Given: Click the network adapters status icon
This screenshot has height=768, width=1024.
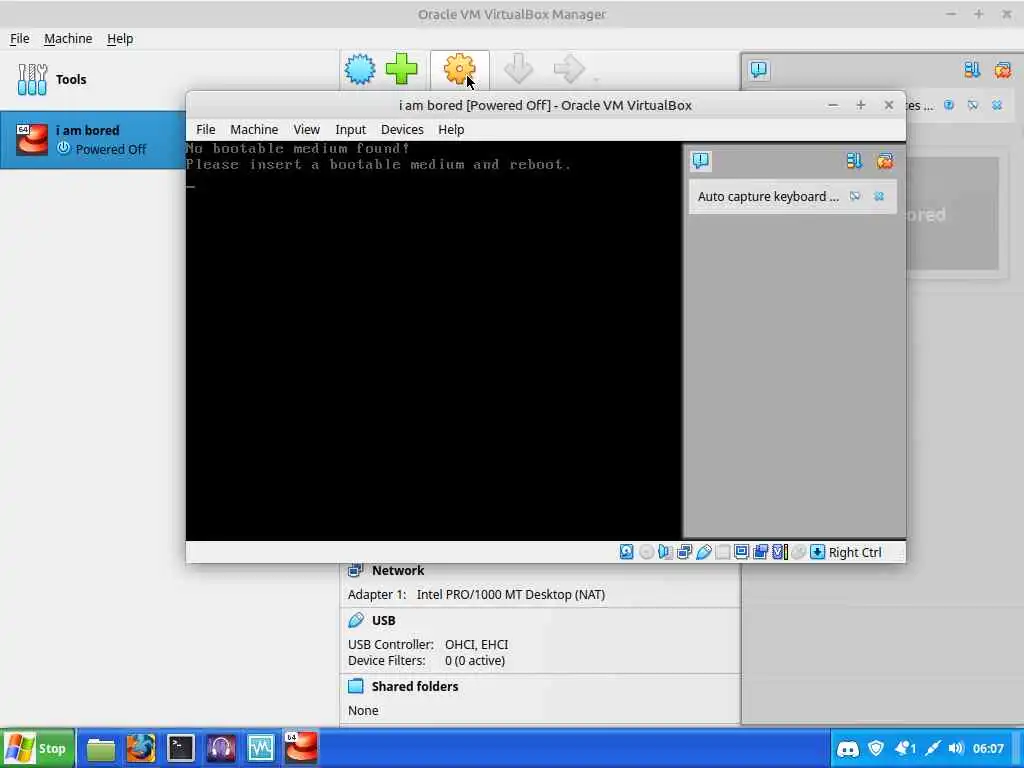Looking at the screenshot, I should pyautogui.click(x=684, y=552).
